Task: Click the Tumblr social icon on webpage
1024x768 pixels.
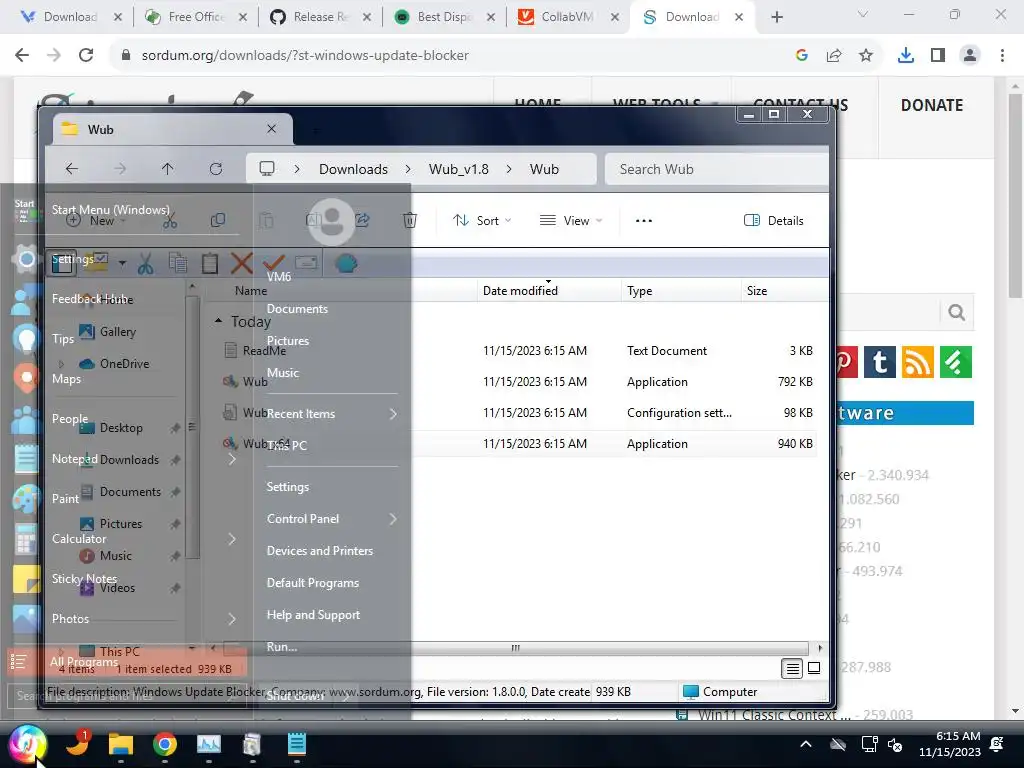Action: point(880,362)
